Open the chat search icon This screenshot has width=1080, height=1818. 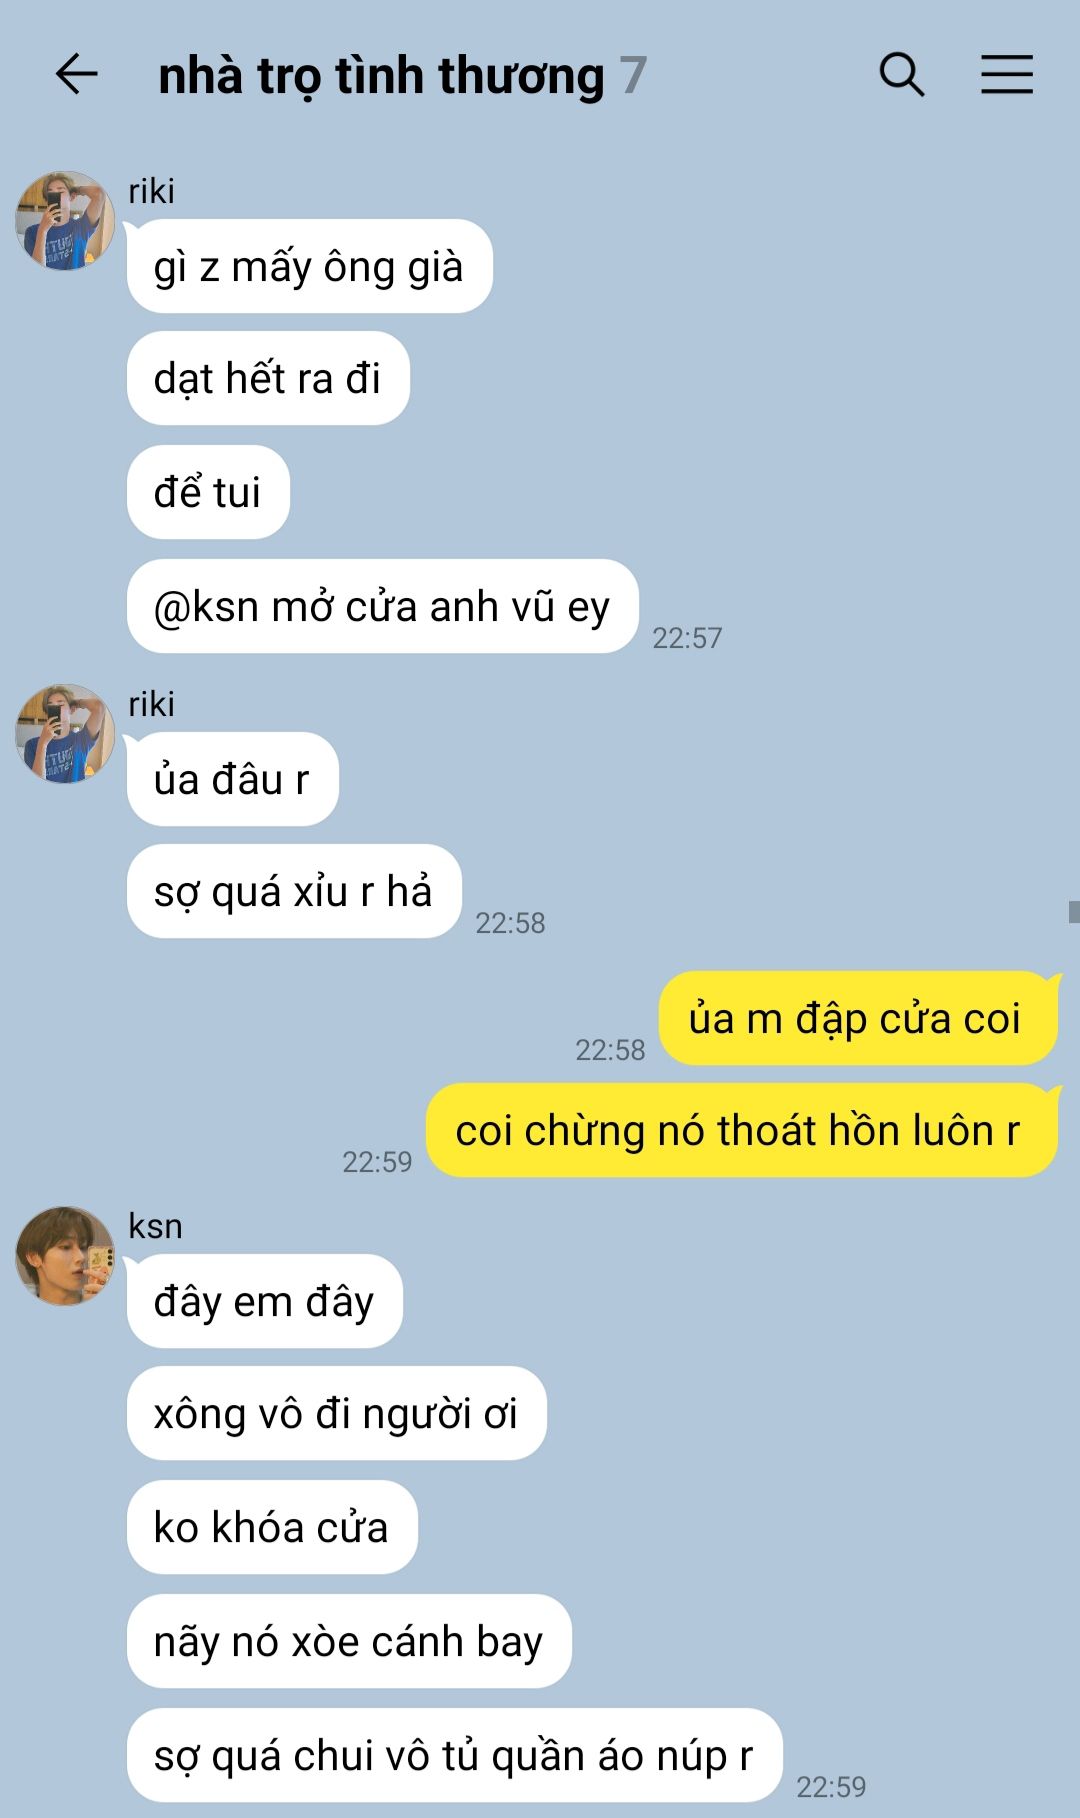(x=901, y=75)
